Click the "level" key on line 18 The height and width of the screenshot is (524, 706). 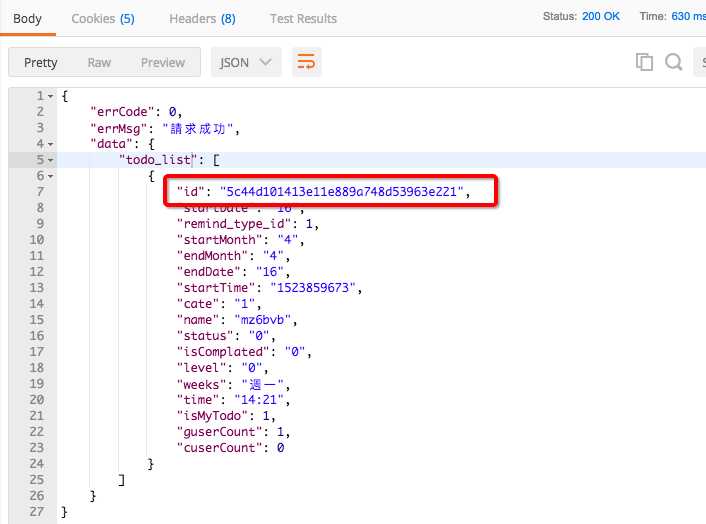point(202,368)
